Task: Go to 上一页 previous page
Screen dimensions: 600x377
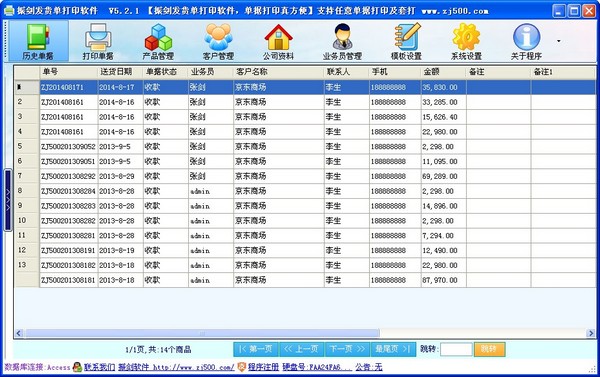Action: click(302, 349)
